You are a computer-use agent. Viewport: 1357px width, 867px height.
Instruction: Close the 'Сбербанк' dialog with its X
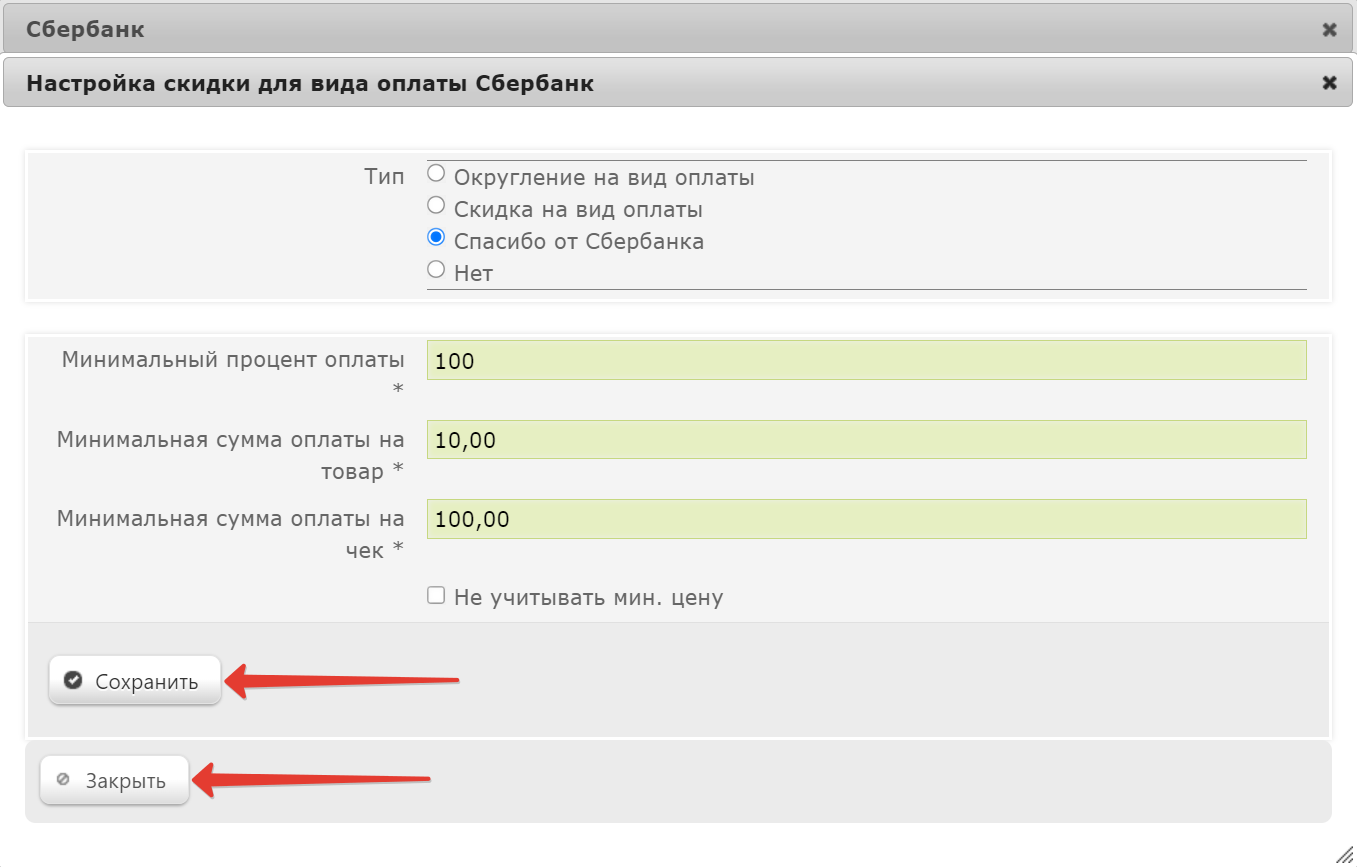click(x=1330, y=30)
